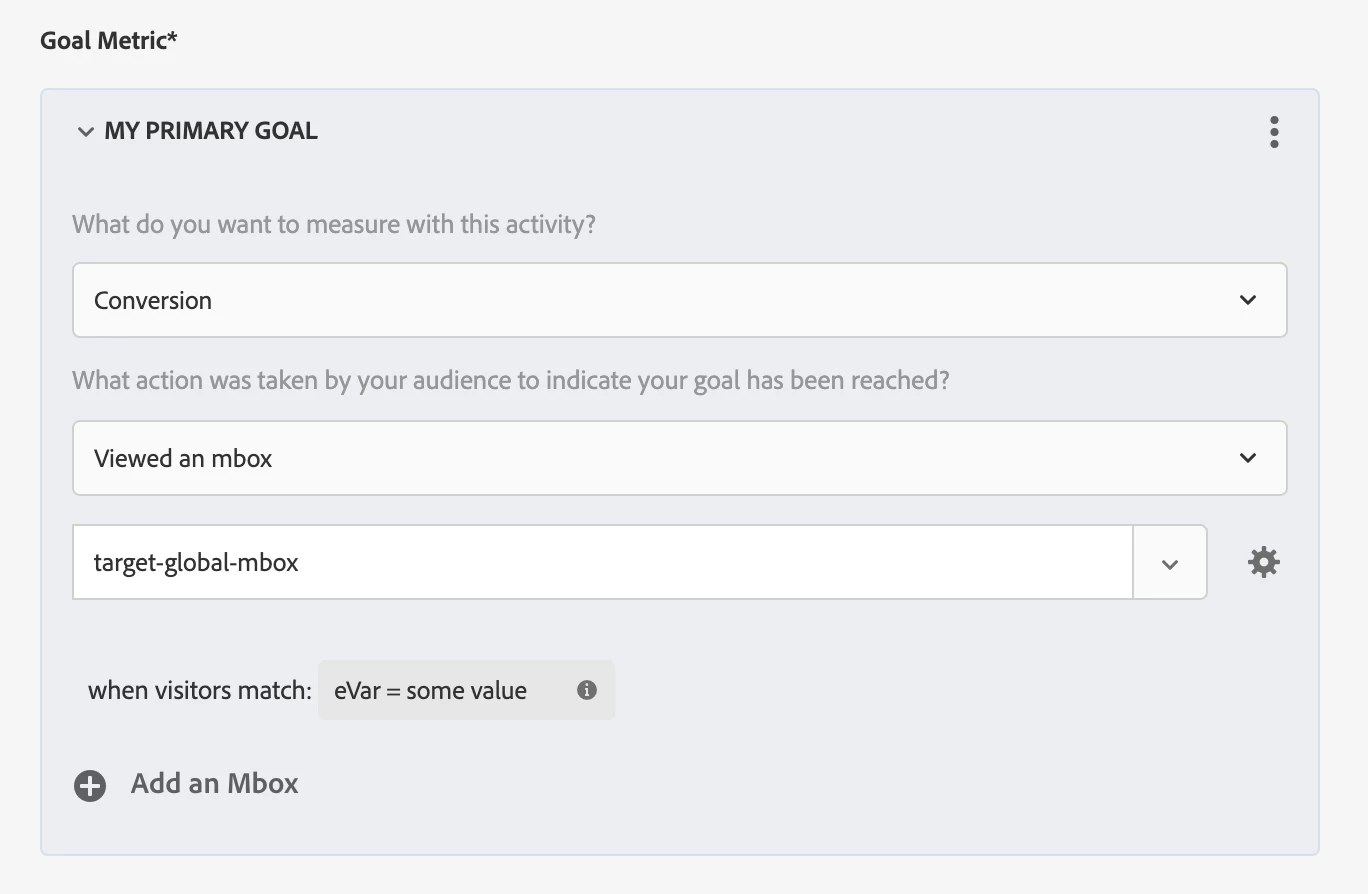Screen dimensions: 1368x894
Task: Click the plus icon to add mbox
Action: pos(90,785)
